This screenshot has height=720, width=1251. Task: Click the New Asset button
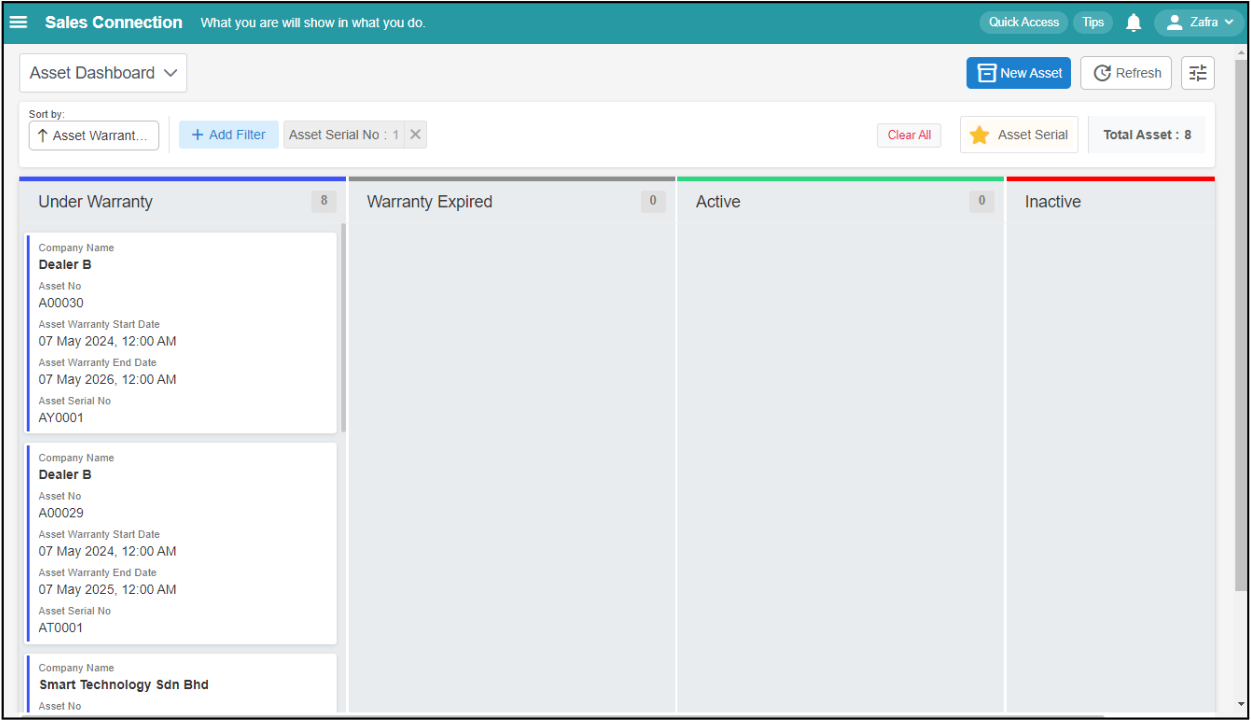1019,73
